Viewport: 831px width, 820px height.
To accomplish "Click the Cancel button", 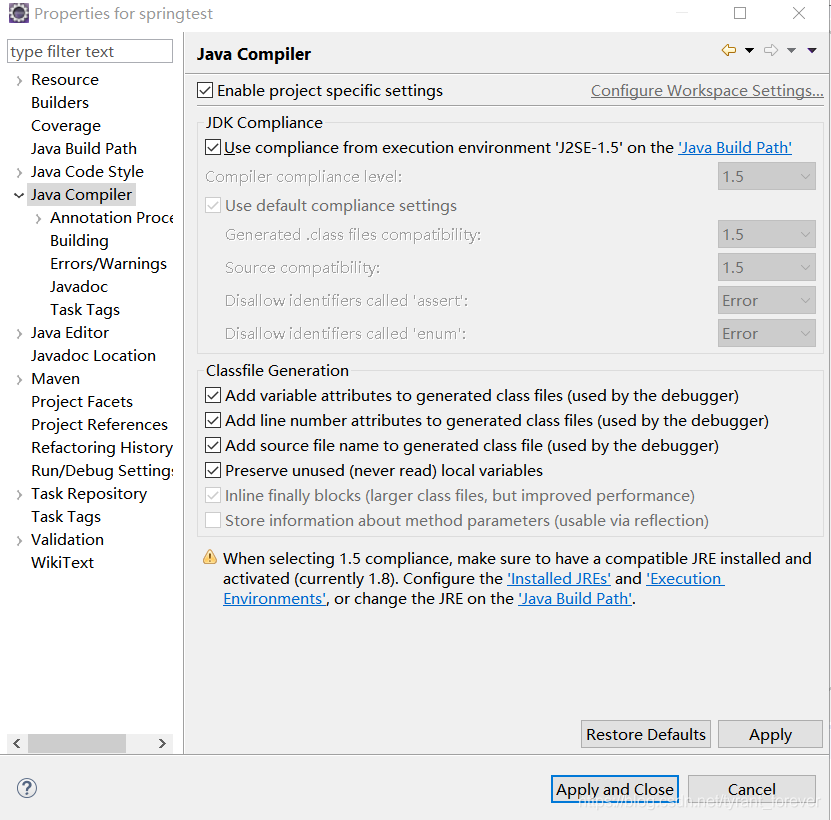I will point(752,789).
